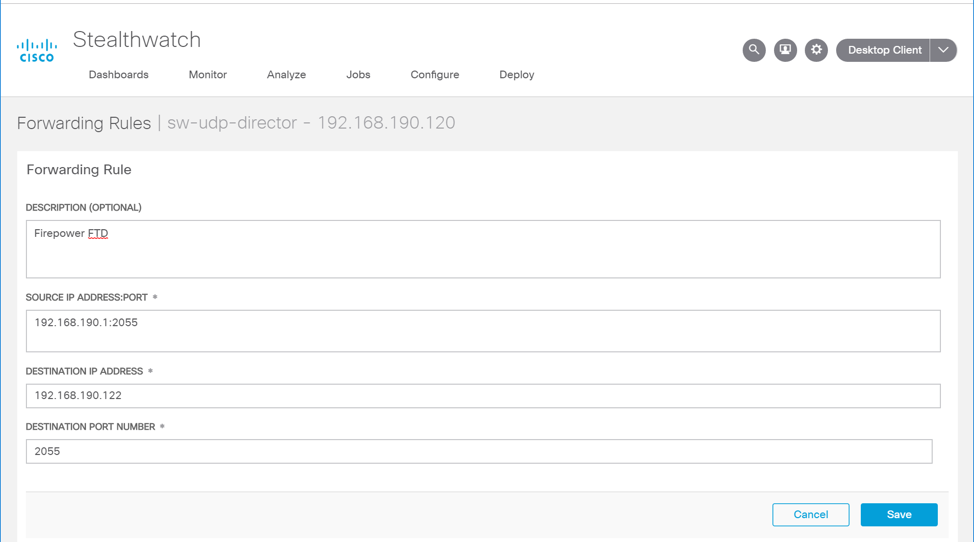Cancel the forwarding rule
The image size is (974, 542).
(811, 515)
